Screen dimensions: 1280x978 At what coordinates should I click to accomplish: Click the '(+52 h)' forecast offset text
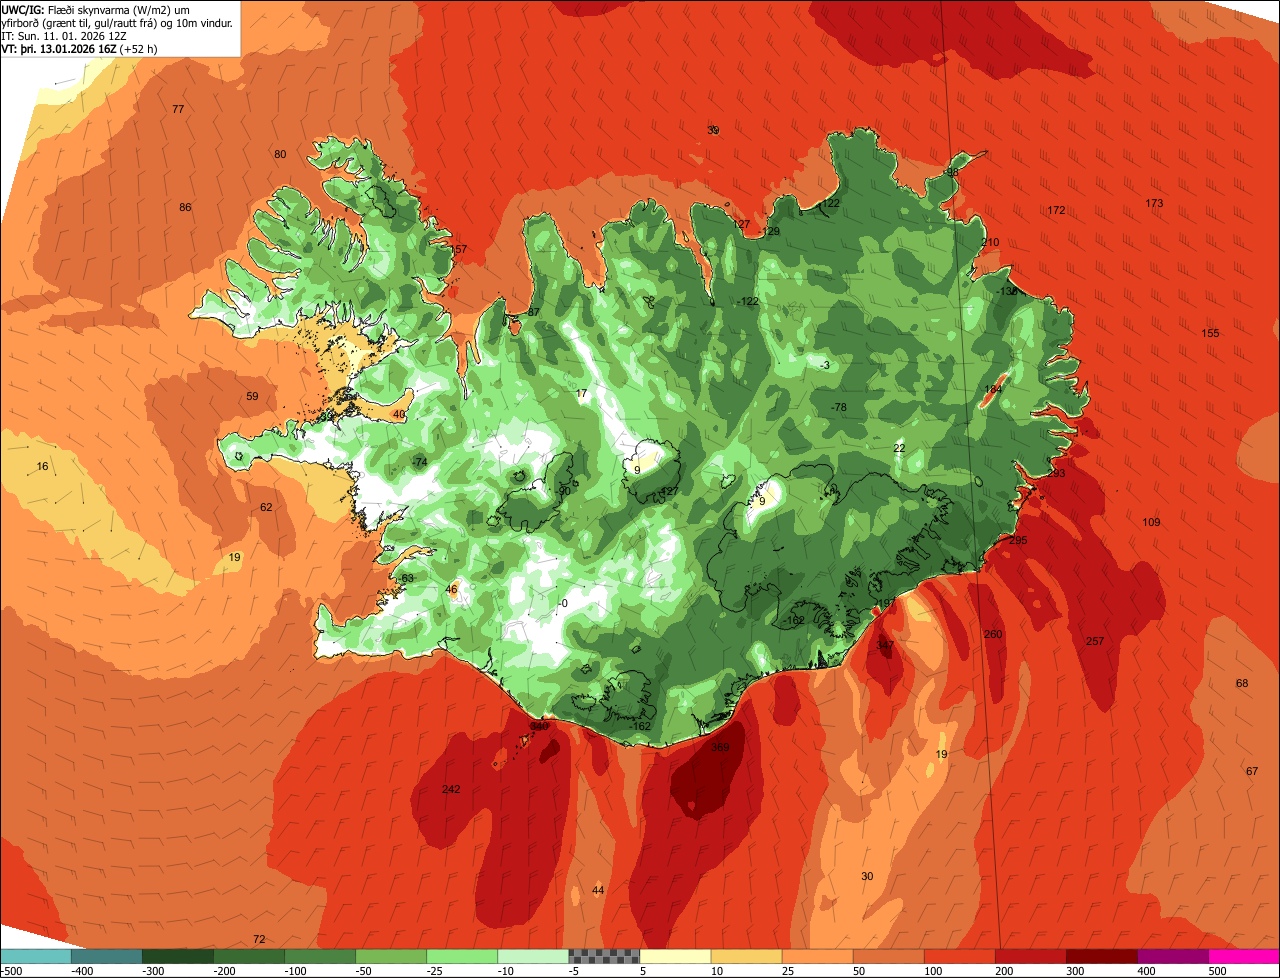(139, 49)
